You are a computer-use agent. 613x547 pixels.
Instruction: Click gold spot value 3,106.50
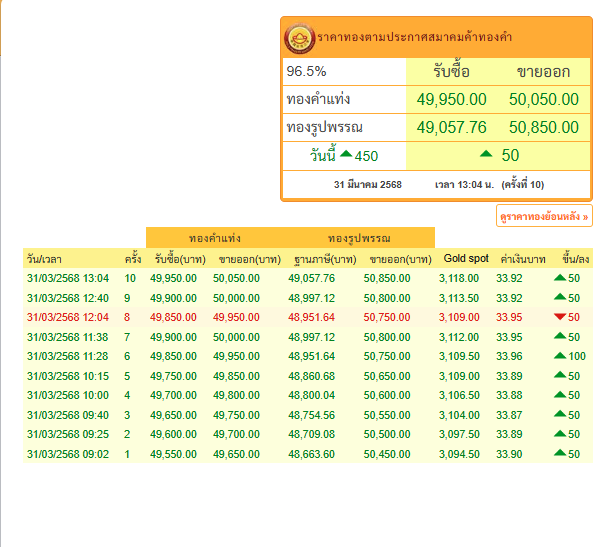(459, 395)
